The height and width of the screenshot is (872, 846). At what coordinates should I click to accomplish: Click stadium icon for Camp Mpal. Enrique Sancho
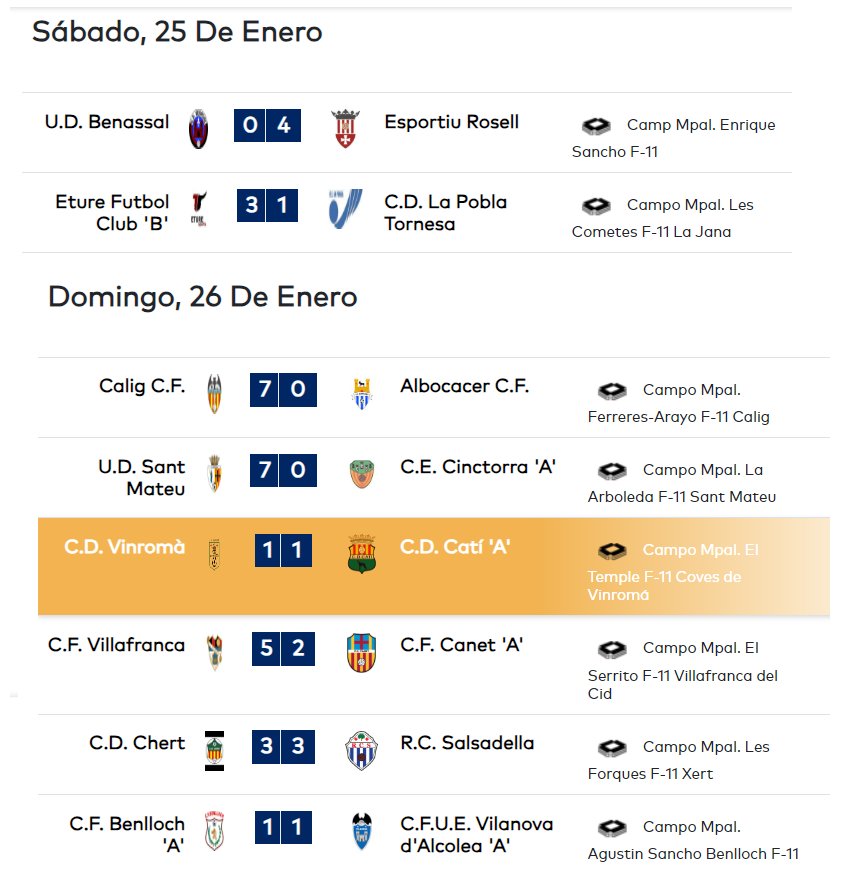tap(596, 126)
